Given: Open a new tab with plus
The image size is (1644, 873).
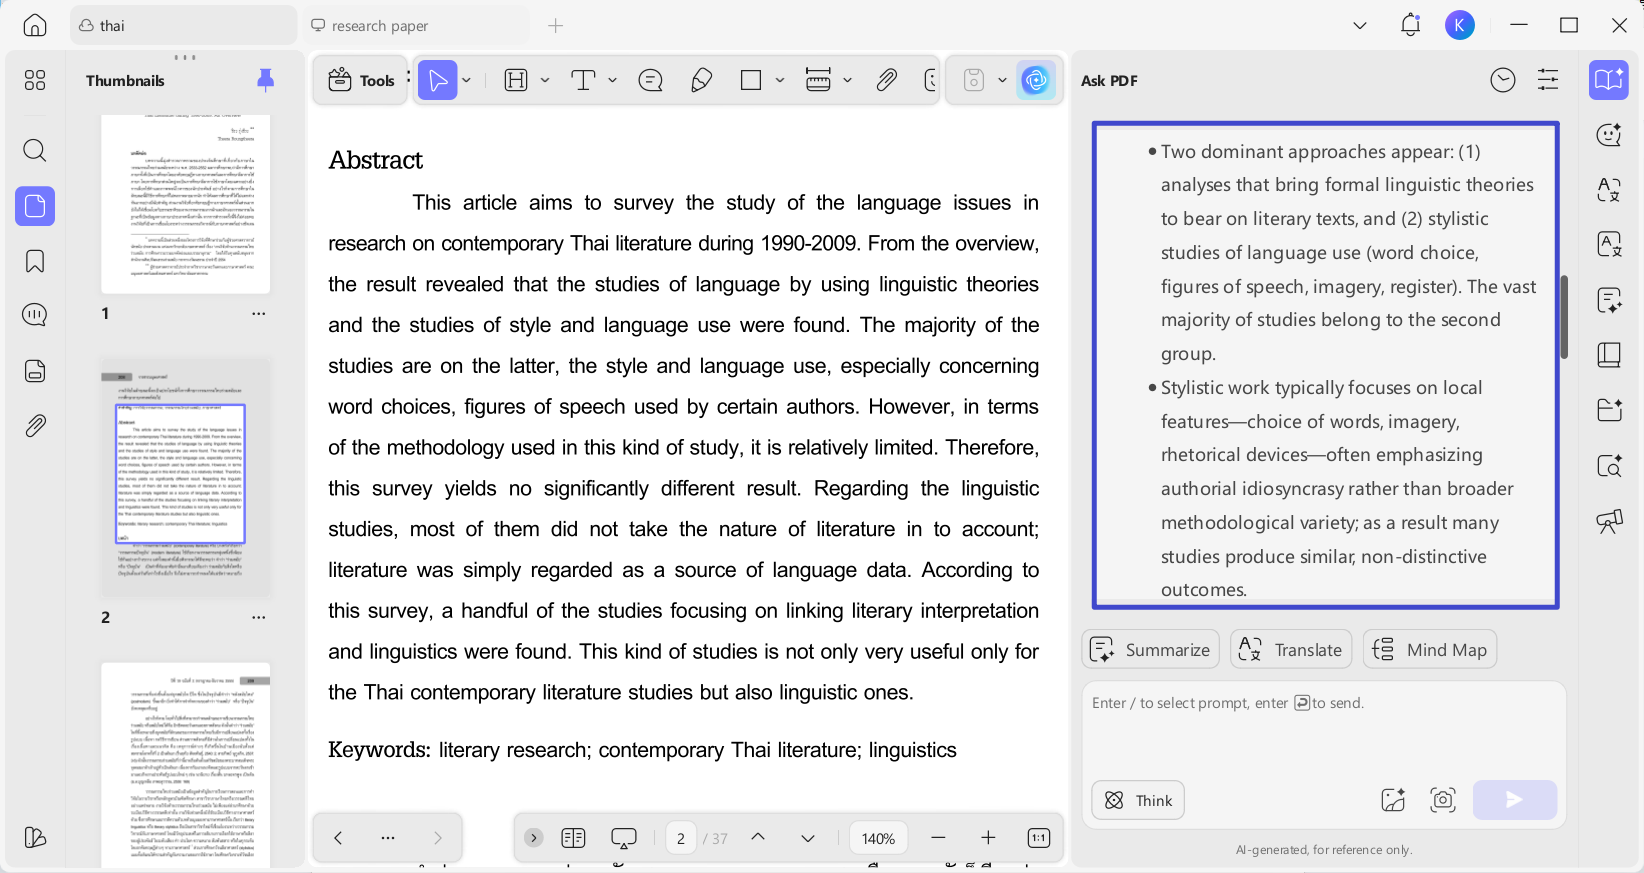Looking at the screenshot, I should pyautogui.click(x=556, y=25).
